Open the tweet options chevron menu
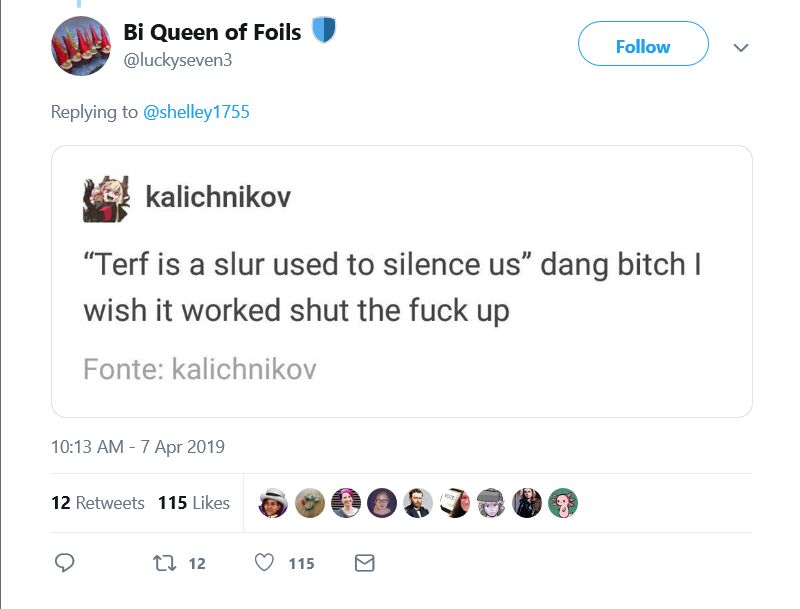 click(x=740, y=47)
